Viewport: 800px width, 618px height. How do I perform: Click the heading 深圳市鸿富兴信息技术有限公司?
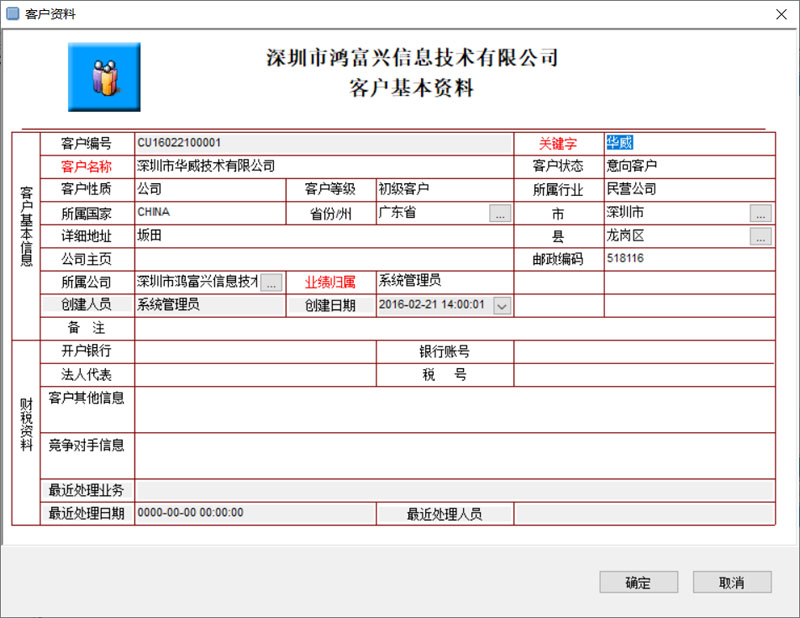[412, 58]
